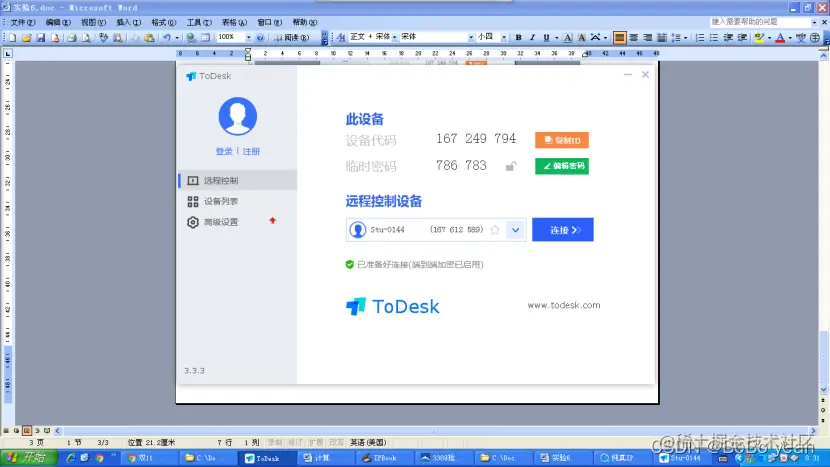Open 高级设置 in ToDesk sidebar
Viewport: 830px width, 467px height.
coord(237,222)
